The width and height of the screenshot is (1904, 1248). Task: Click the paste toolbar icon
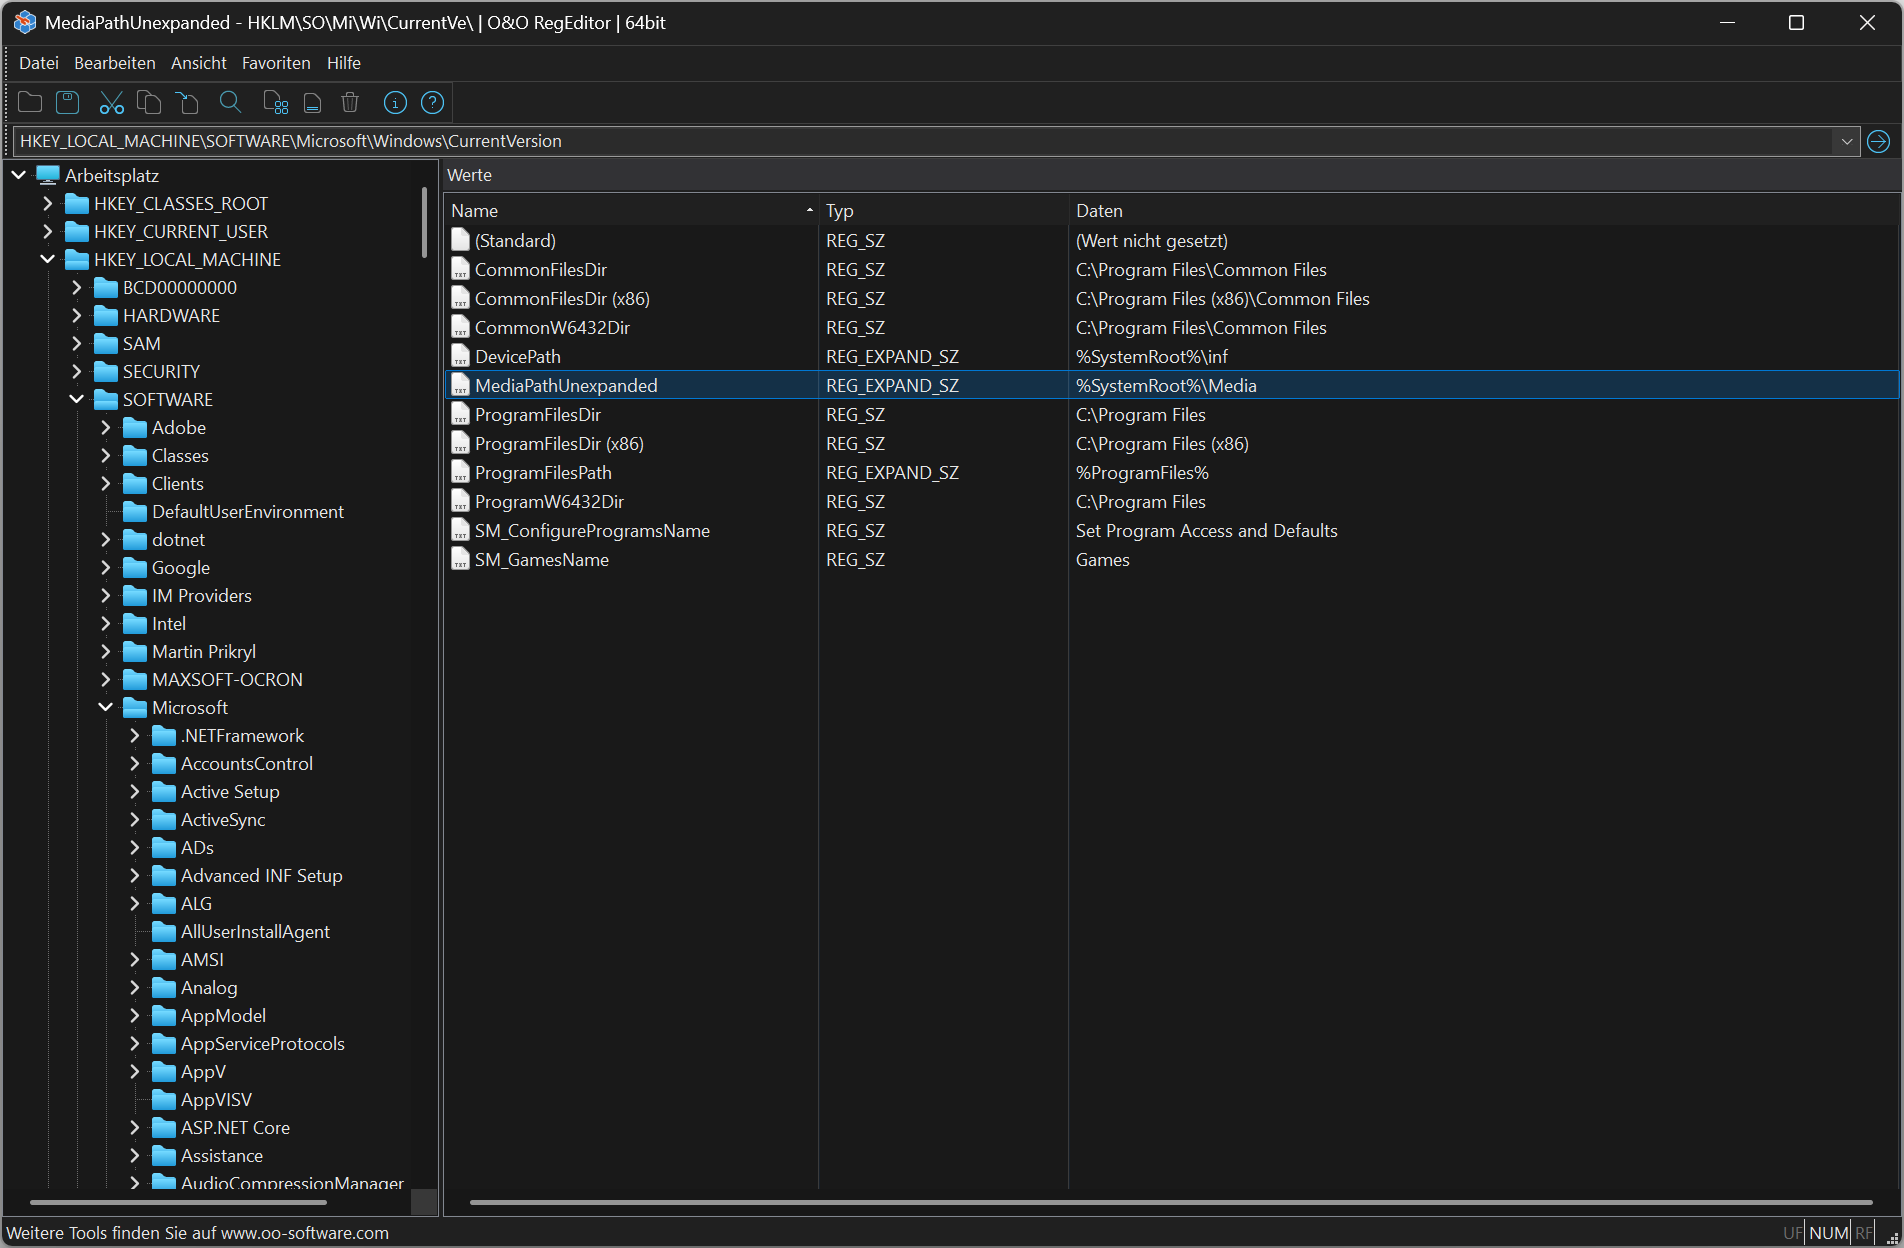187,102
